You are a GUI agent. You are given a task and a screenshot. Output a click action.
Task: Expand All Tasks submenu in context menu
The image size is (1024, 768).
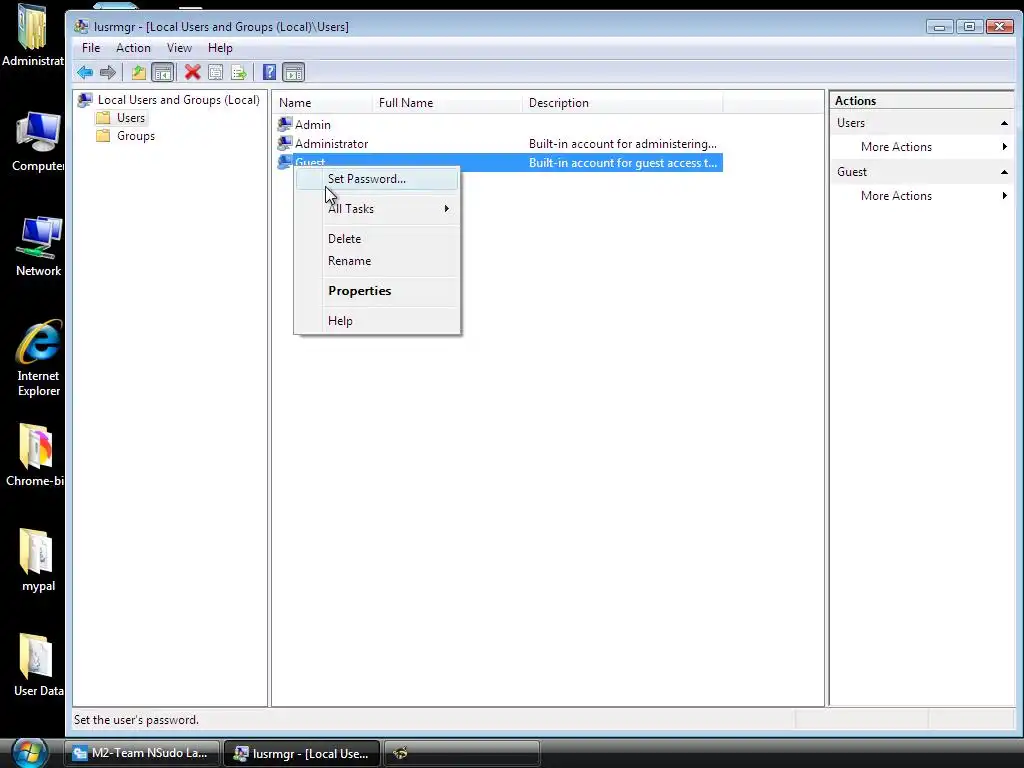point(377,209)
